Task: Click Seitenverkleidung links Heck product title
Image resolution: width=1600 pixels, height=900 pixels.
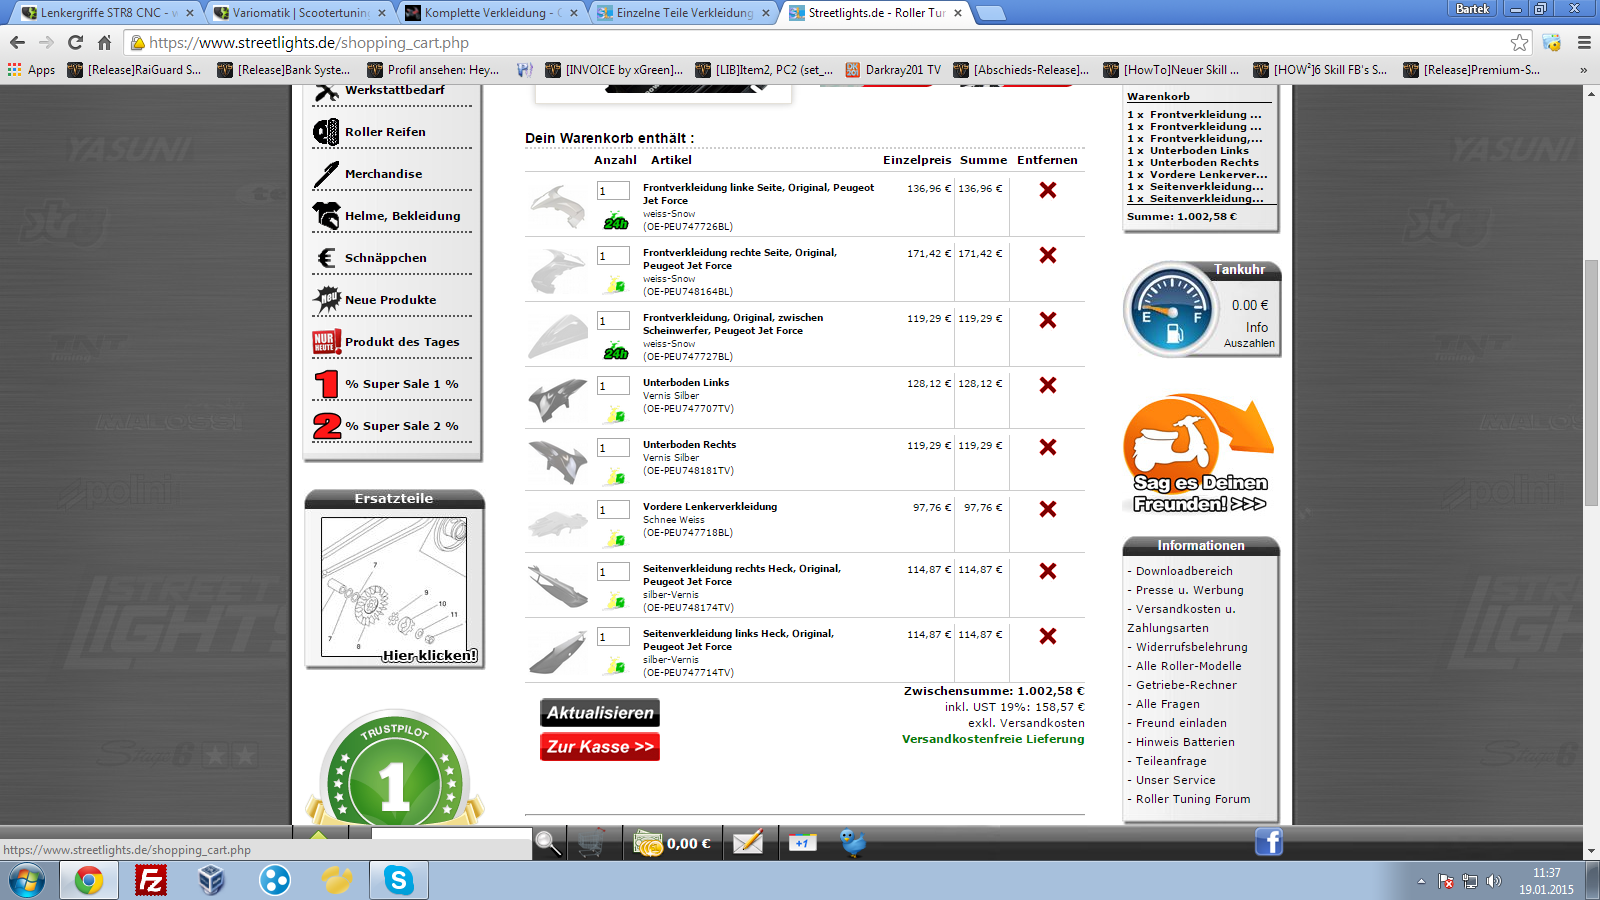Action: [738, 640]
